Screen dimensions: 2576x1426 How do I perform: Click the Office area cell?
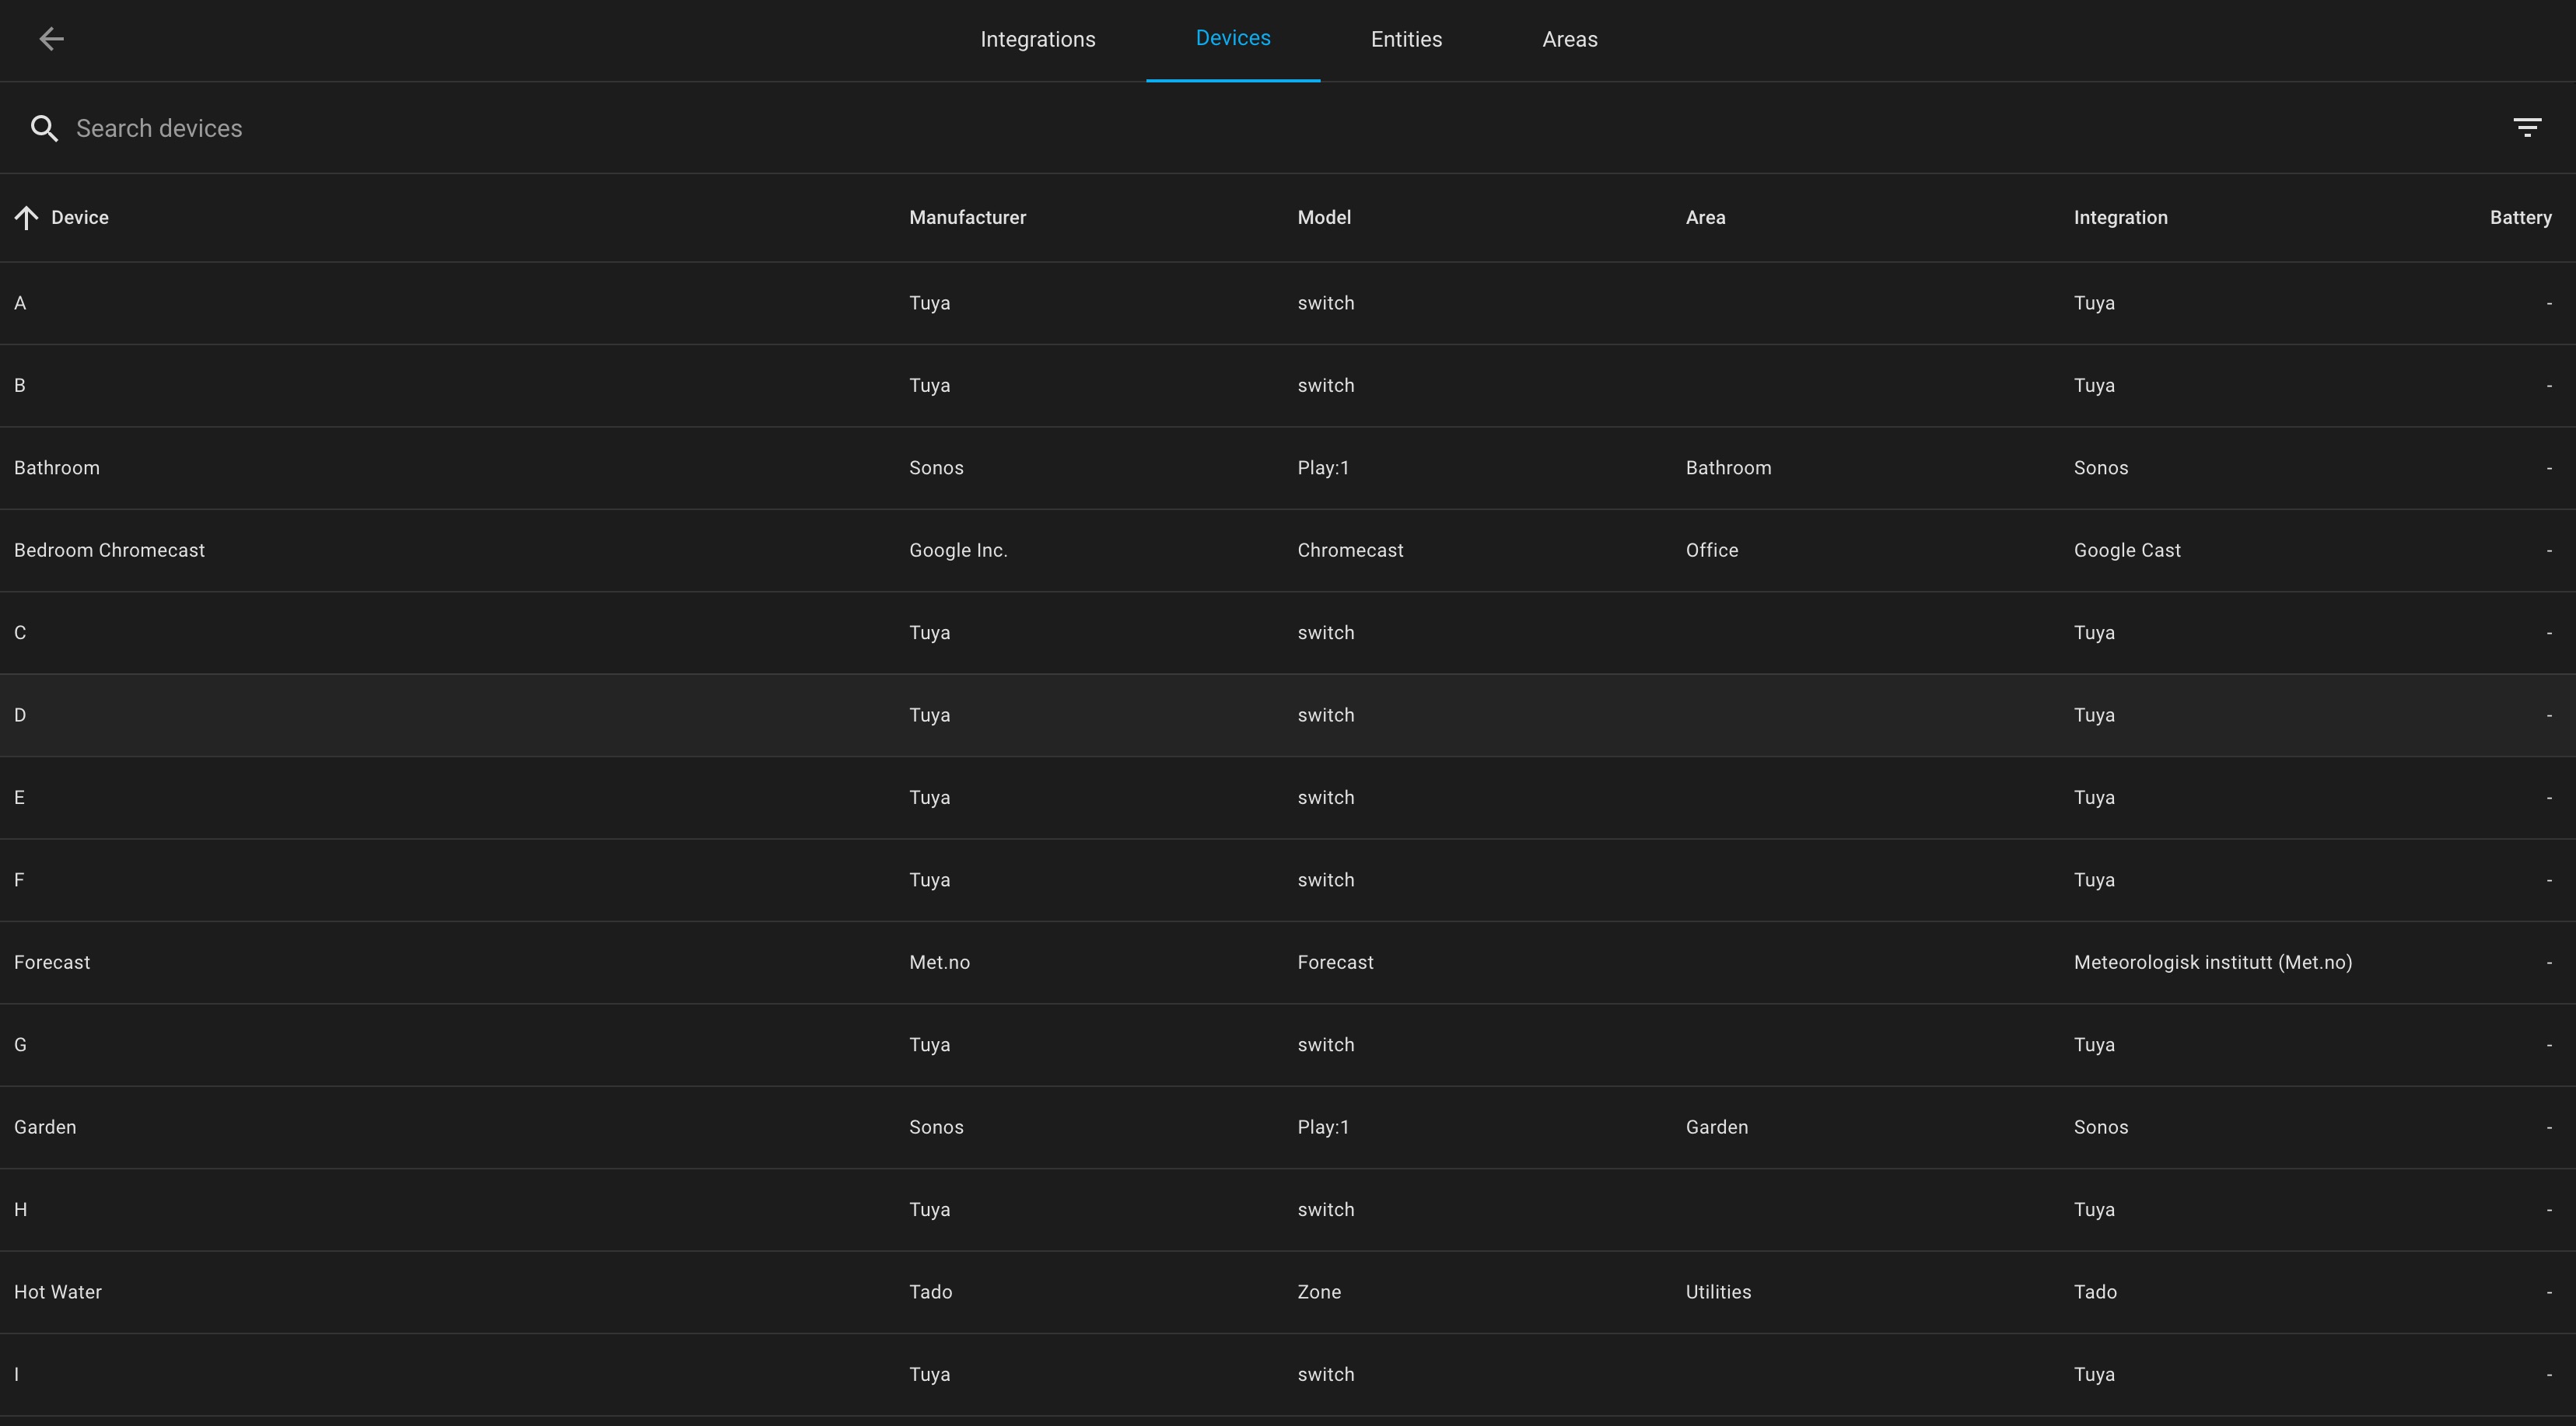pyautogui.click(x=1711, y=550)
